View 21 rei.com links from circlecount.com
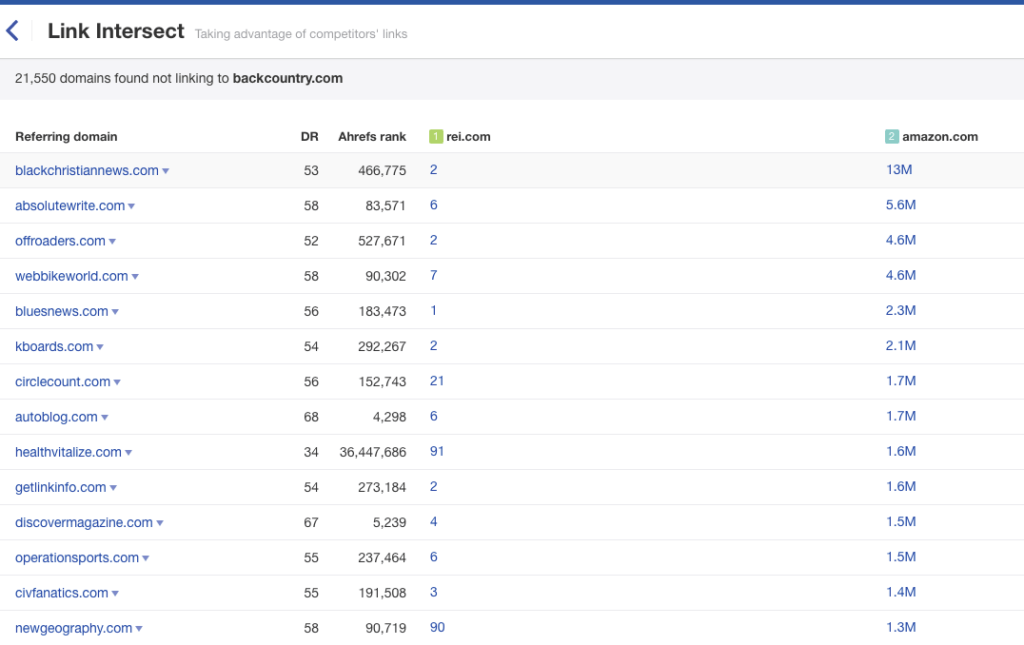This screenshot has height=645, width=1024. click(437, 381)
